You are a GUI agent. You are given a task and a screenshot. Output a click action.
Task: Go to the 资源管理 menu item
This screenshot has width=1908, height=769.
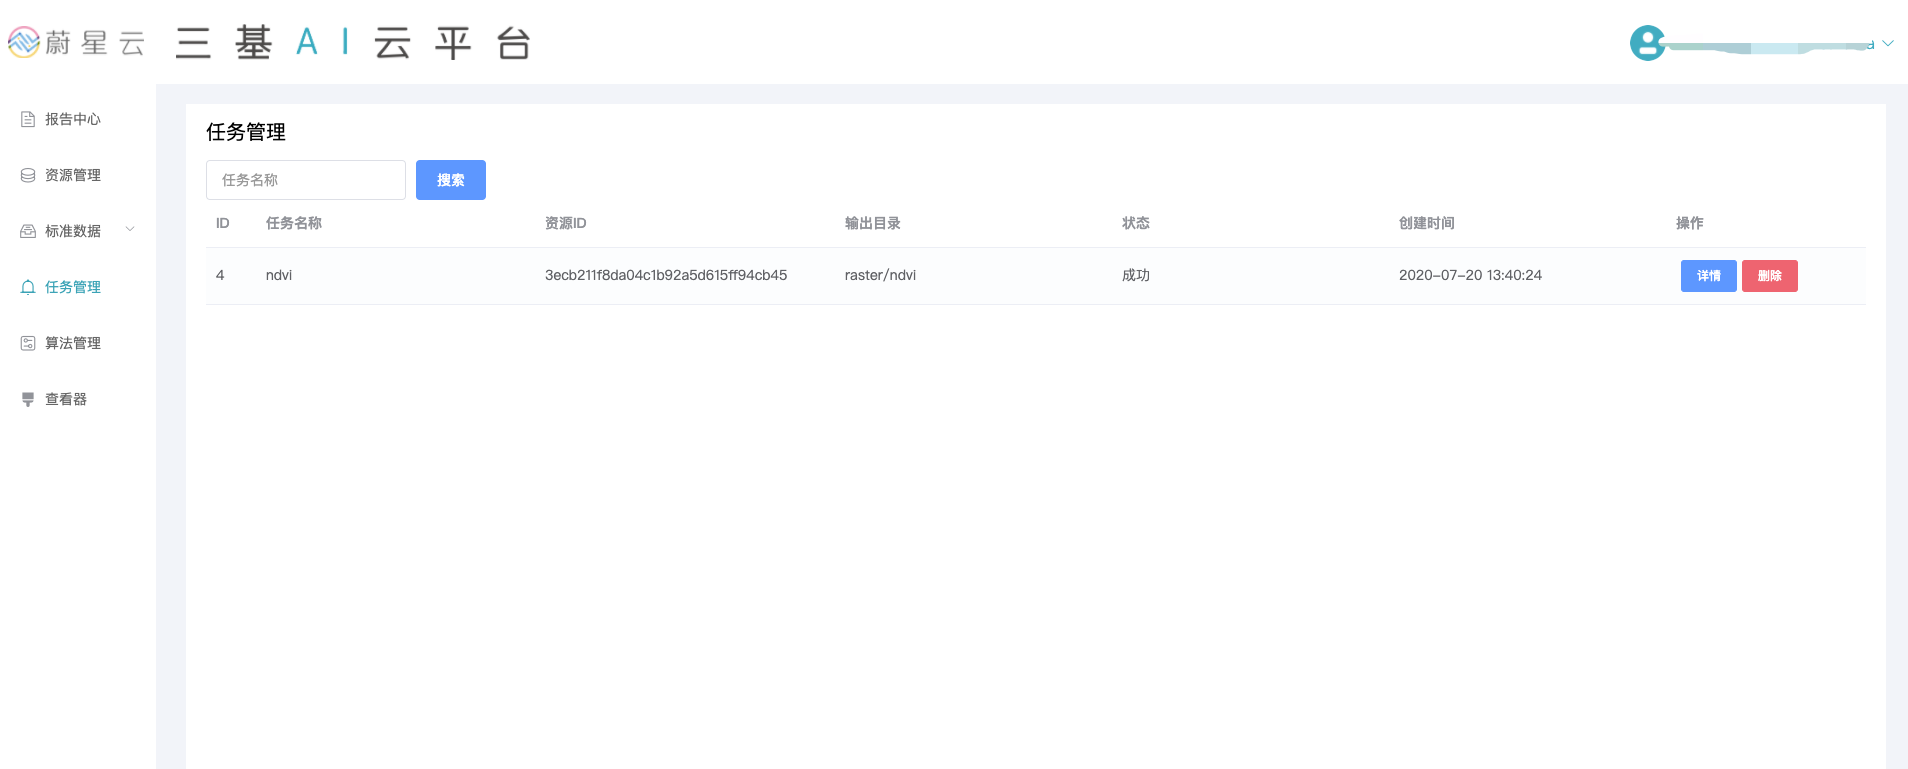coord(73,175)
